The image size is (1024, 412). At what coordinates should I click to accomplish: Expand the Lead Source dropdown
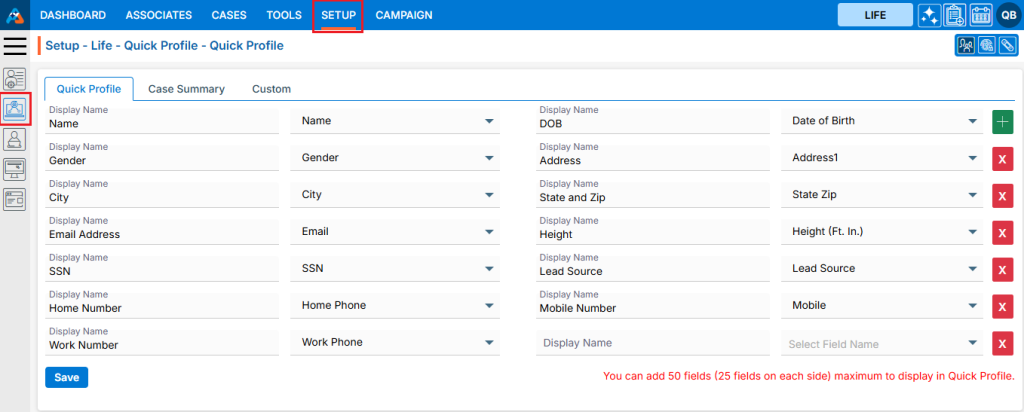(x=972, y=269)
